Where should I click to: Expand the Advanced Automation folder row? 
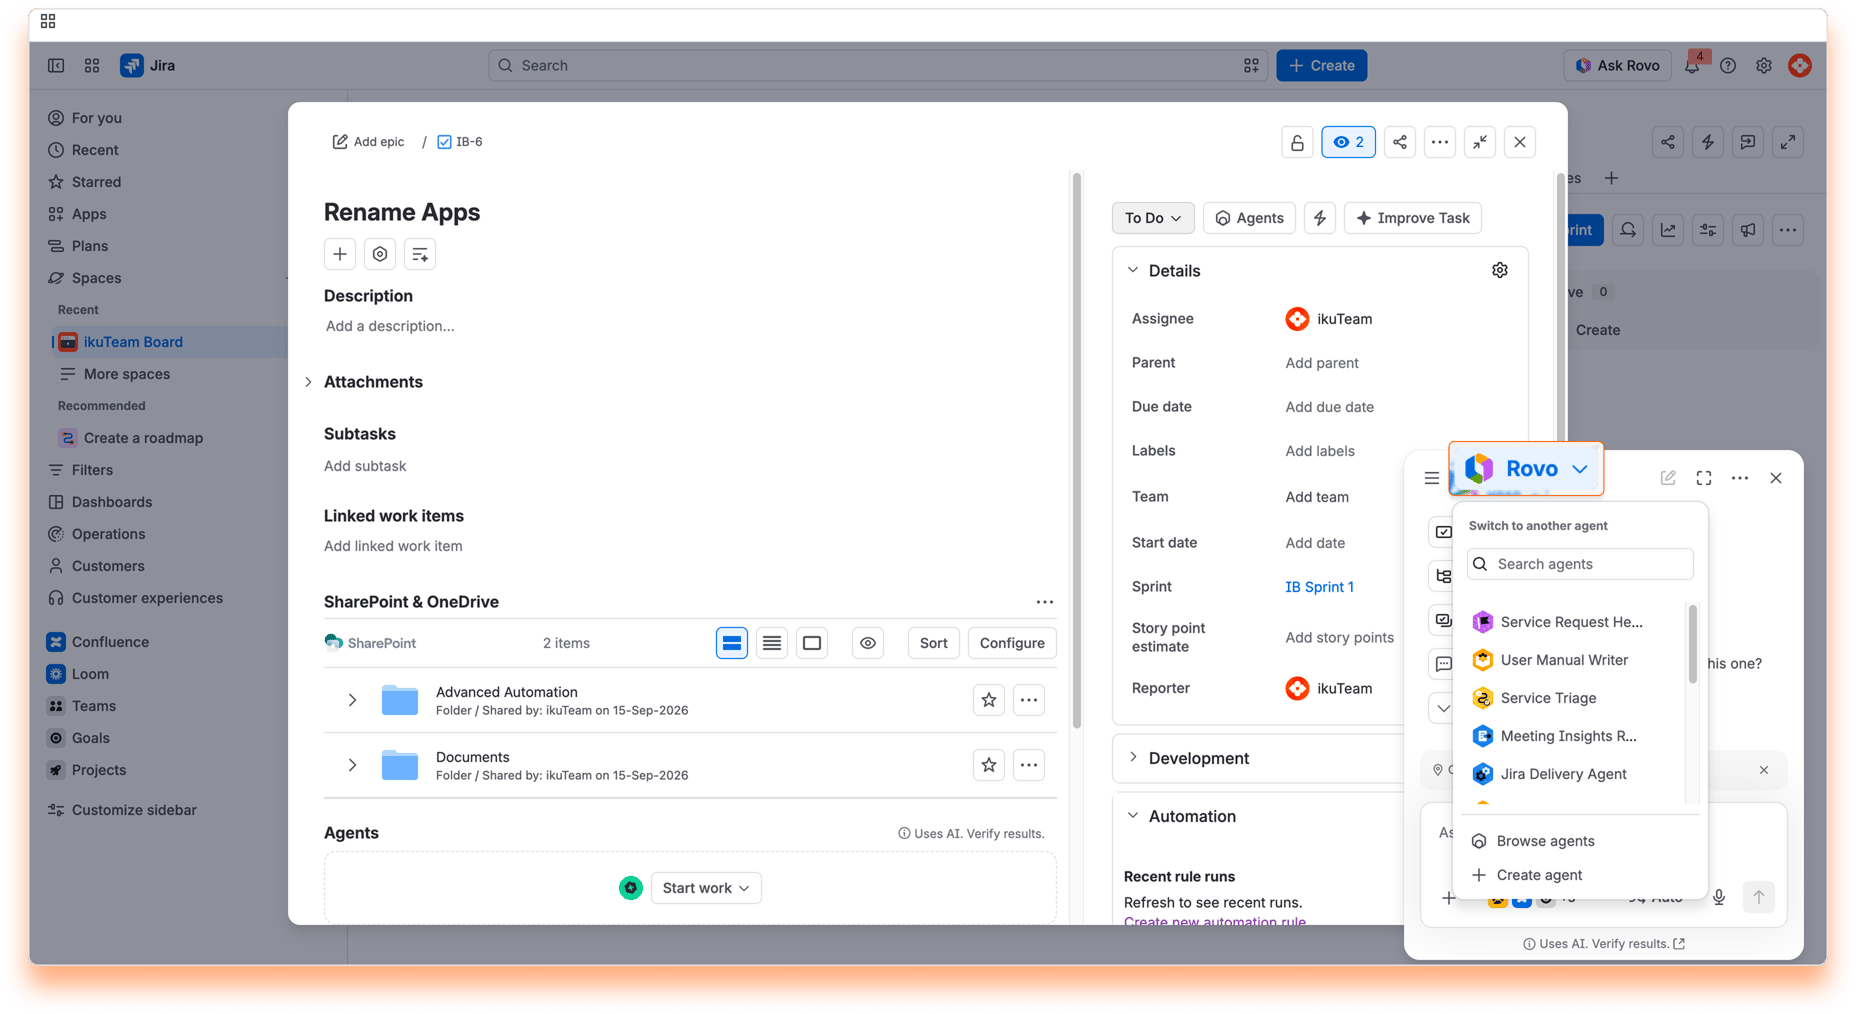coord(352,700)
